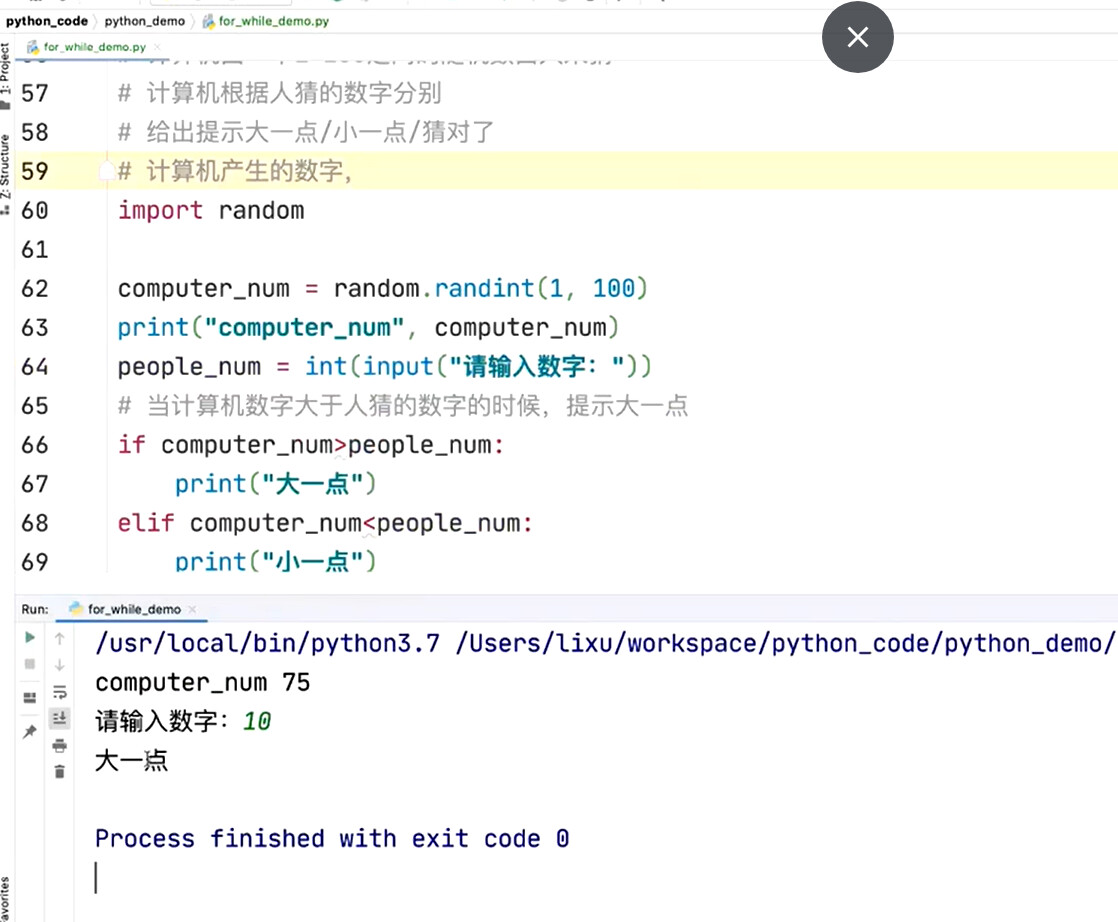Close the overlay with the round X button
Viewport: 1118px width, 922px height.
click(858, 37)
